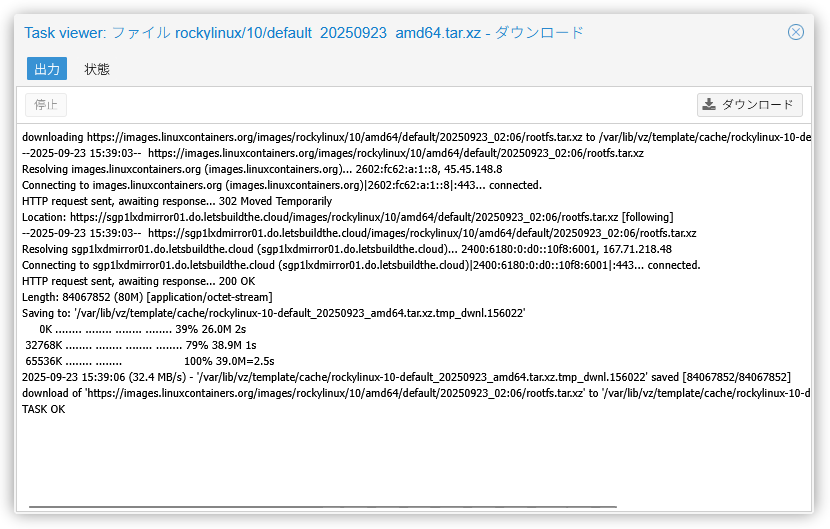Select the Resolving images.linuxcontainers.org line

(x=261, y=169)
